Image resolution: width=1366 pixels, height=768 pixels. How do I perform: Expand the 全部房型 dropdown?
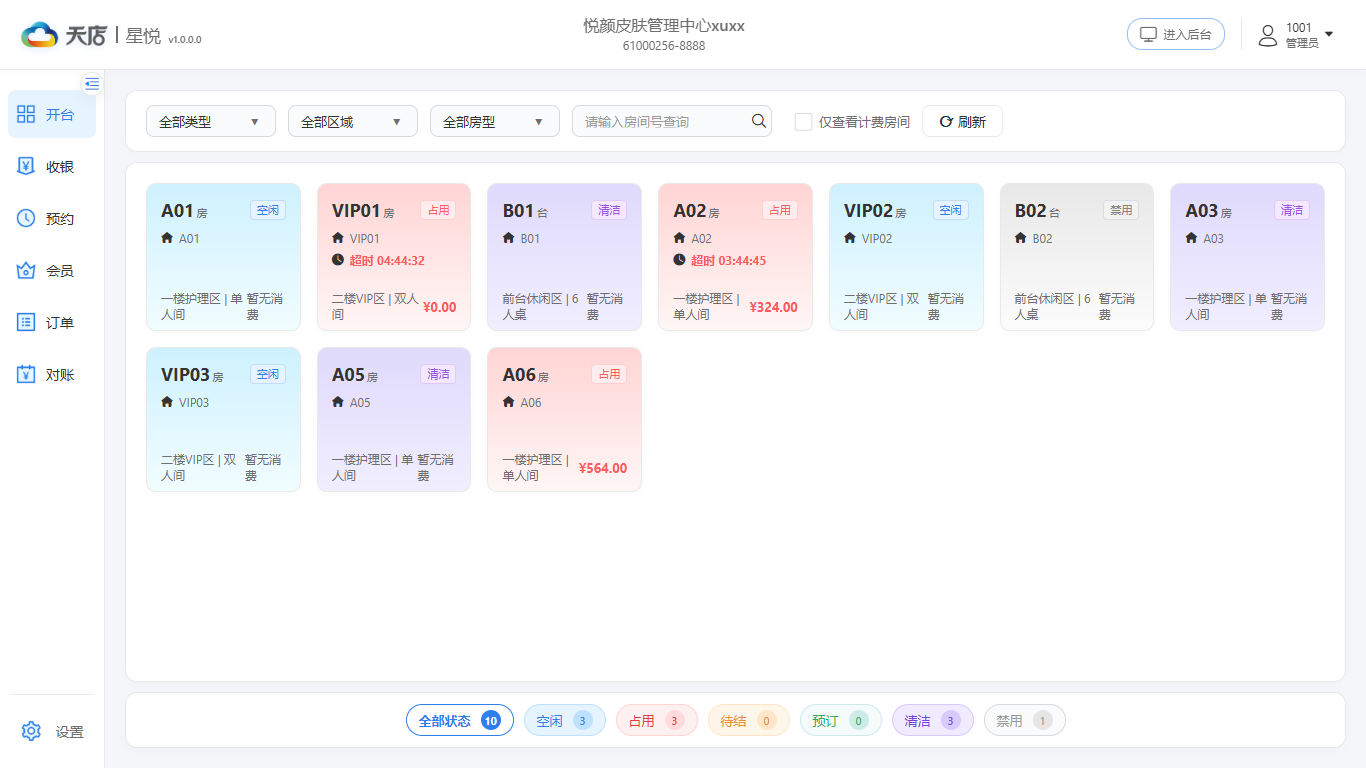pyautogui.click(x=495, y=121)
